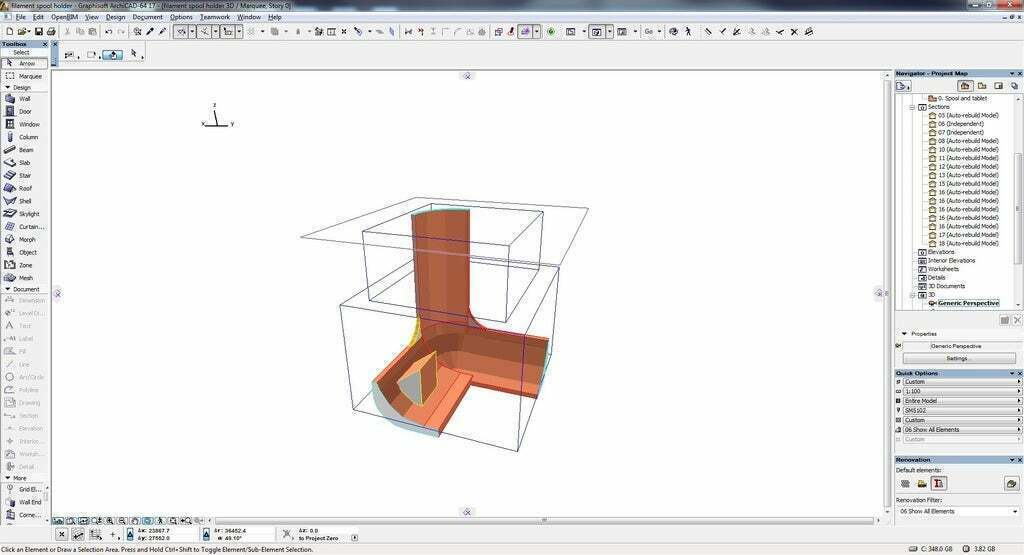Select the Curtain Wall tool
1024x555 pixels.
pos(24,227)
